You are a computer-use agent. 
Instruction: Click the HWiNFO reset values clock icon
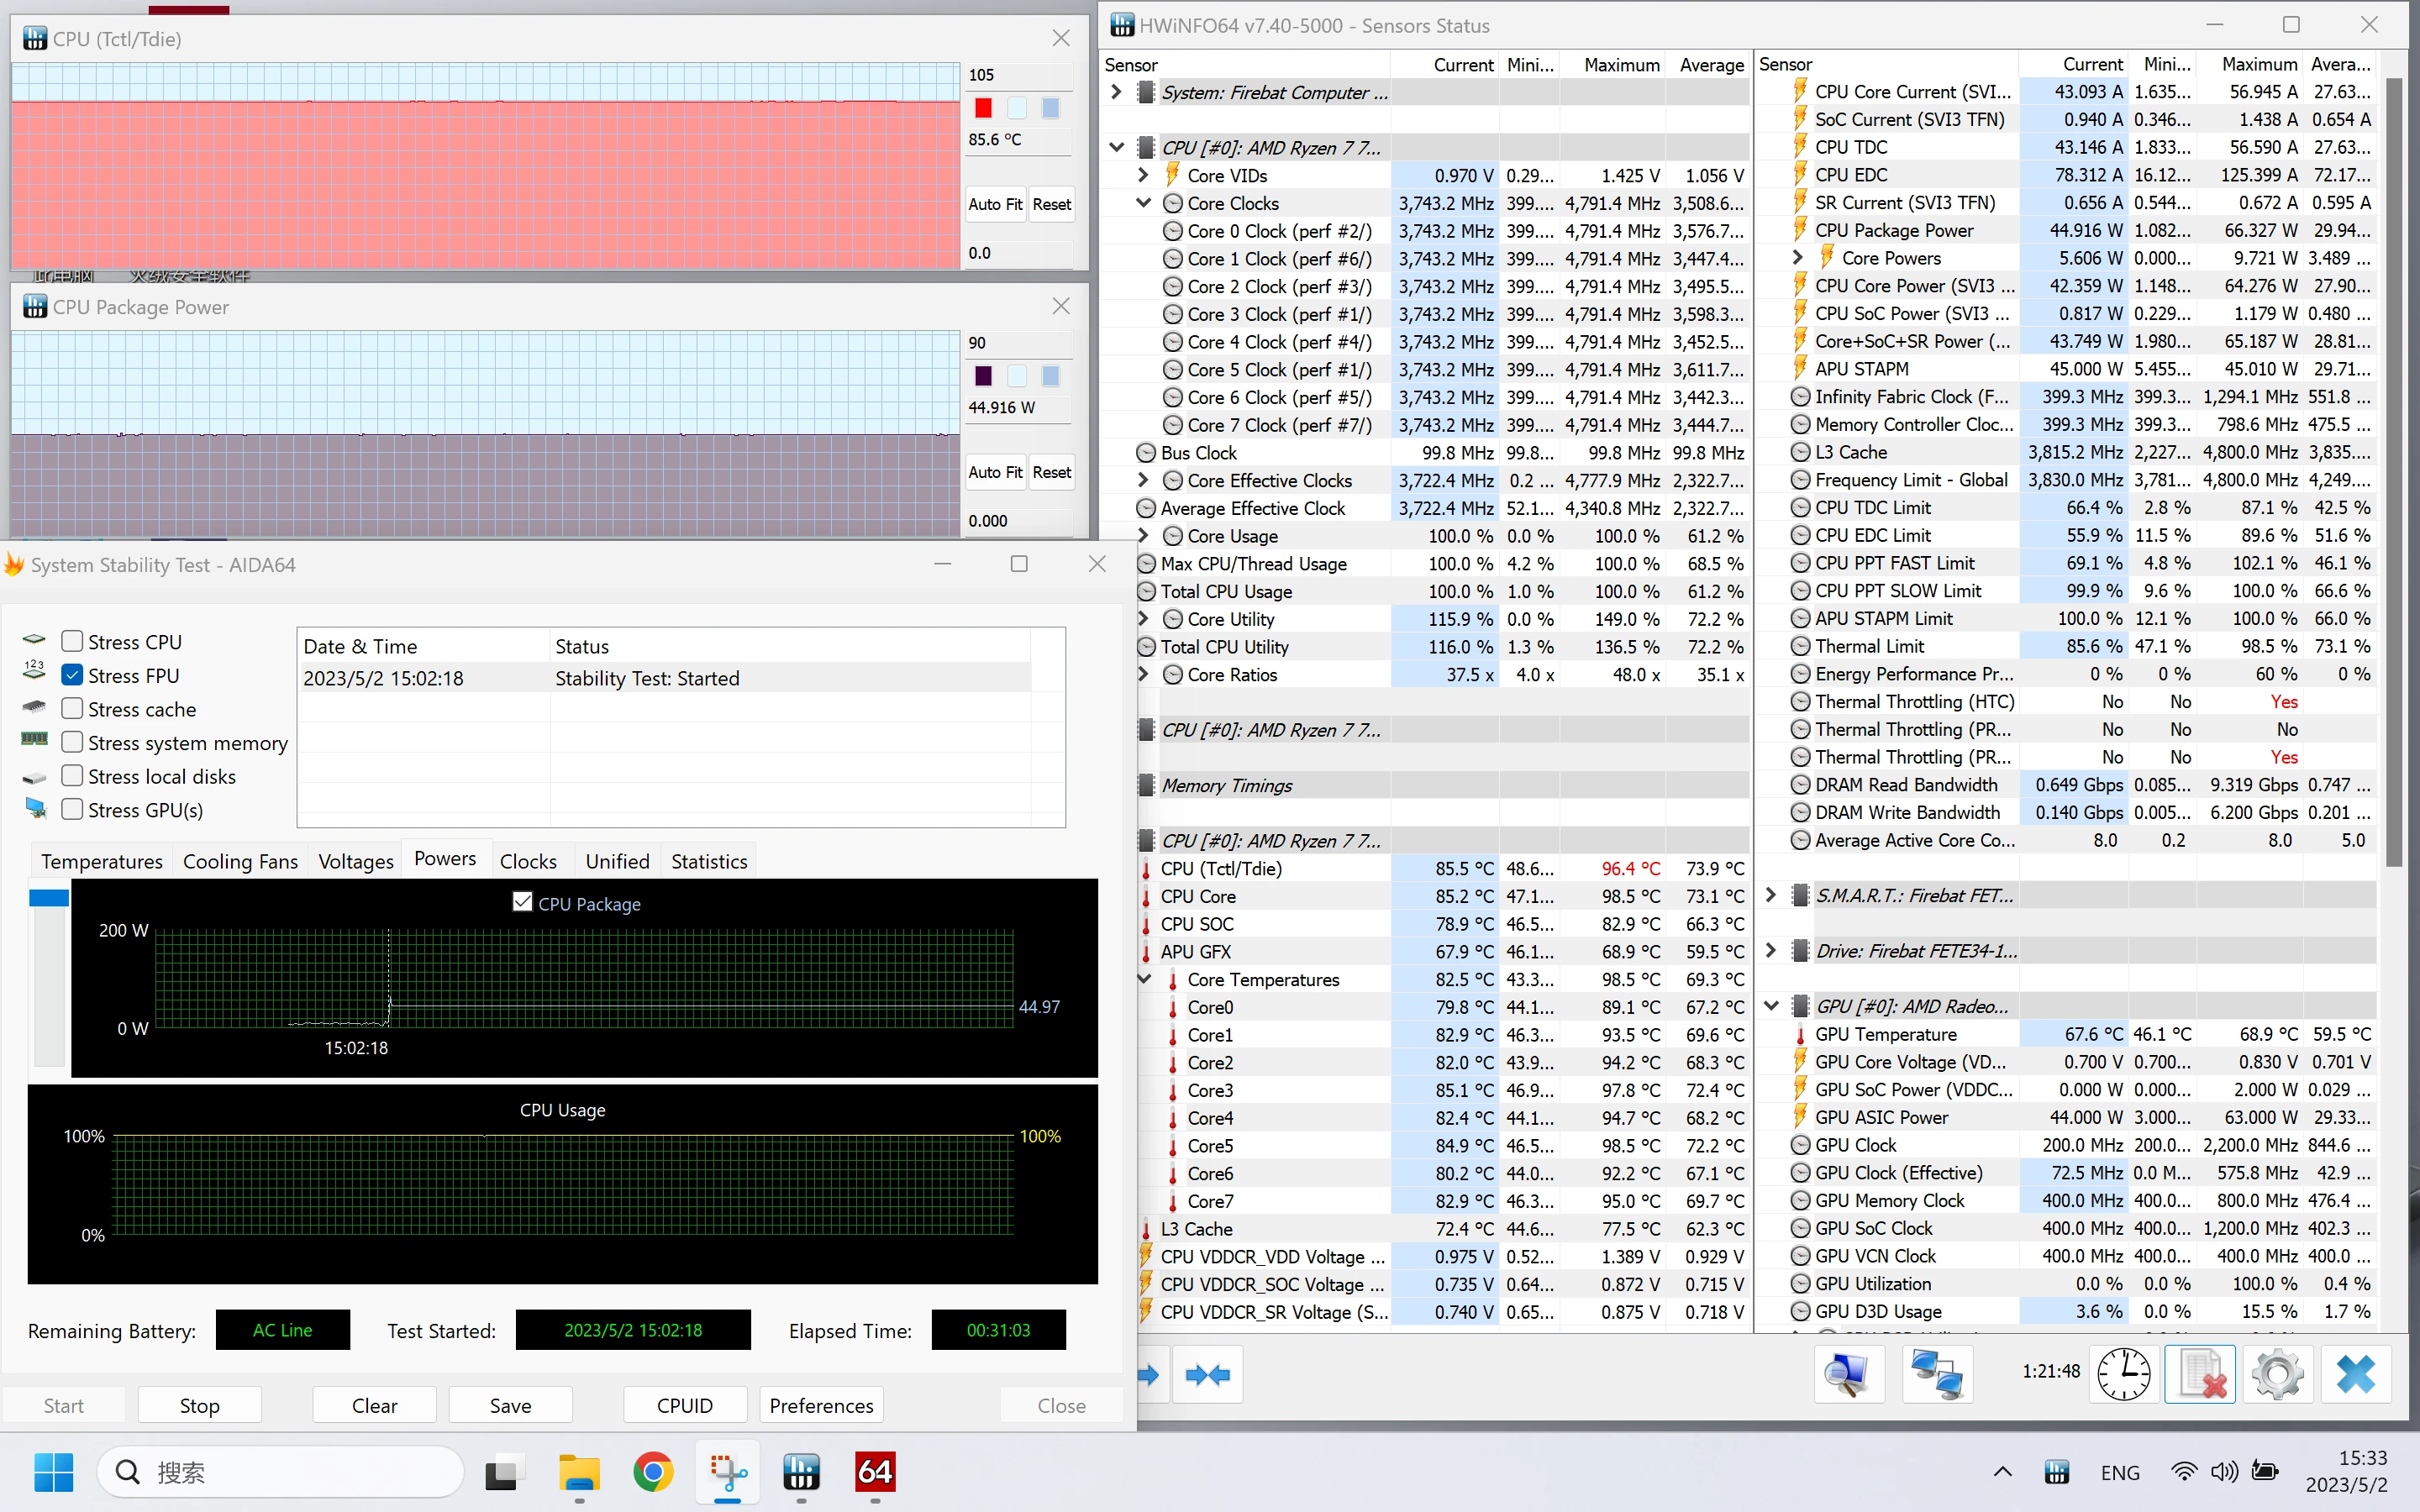(2124, 1373)
